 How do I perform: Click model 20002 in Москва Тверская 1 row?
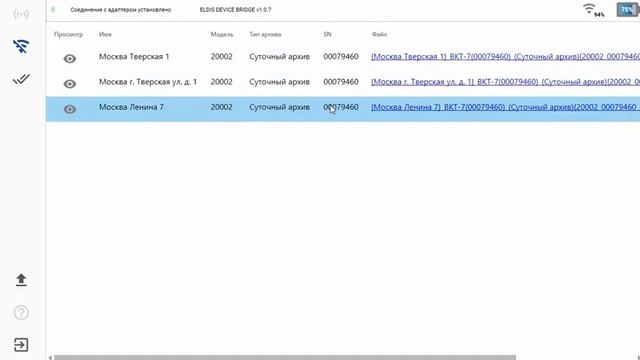tap(221, 56)
